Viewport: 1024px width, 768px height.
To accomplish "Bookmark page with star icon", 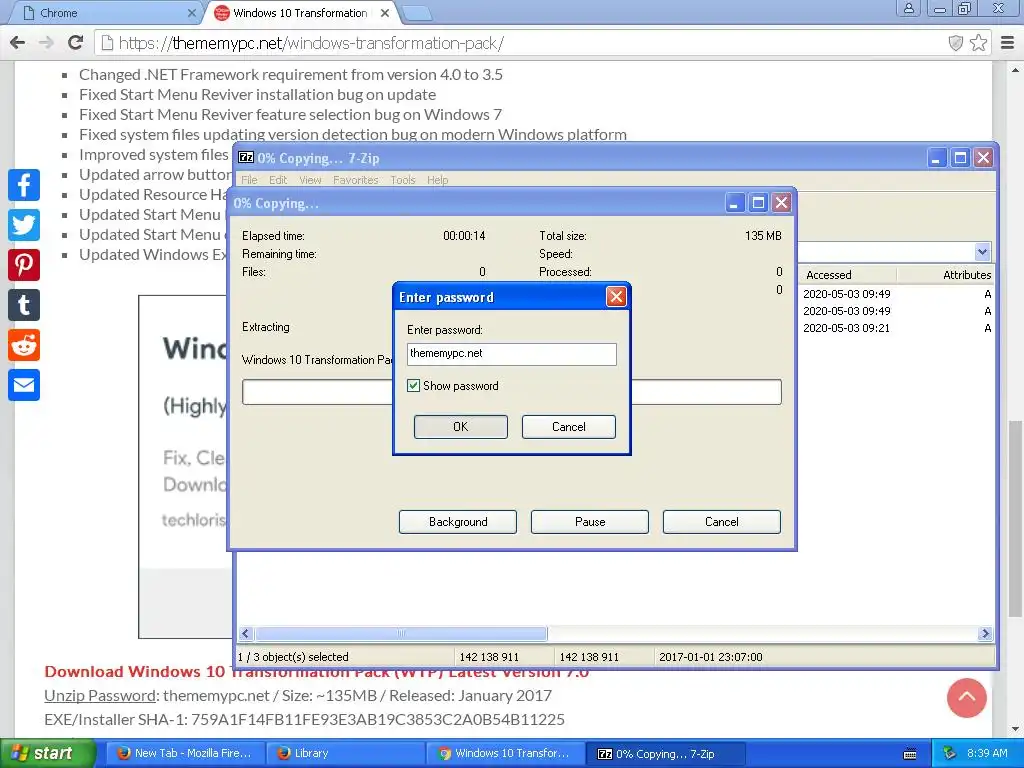I will [x=978, y=43].
